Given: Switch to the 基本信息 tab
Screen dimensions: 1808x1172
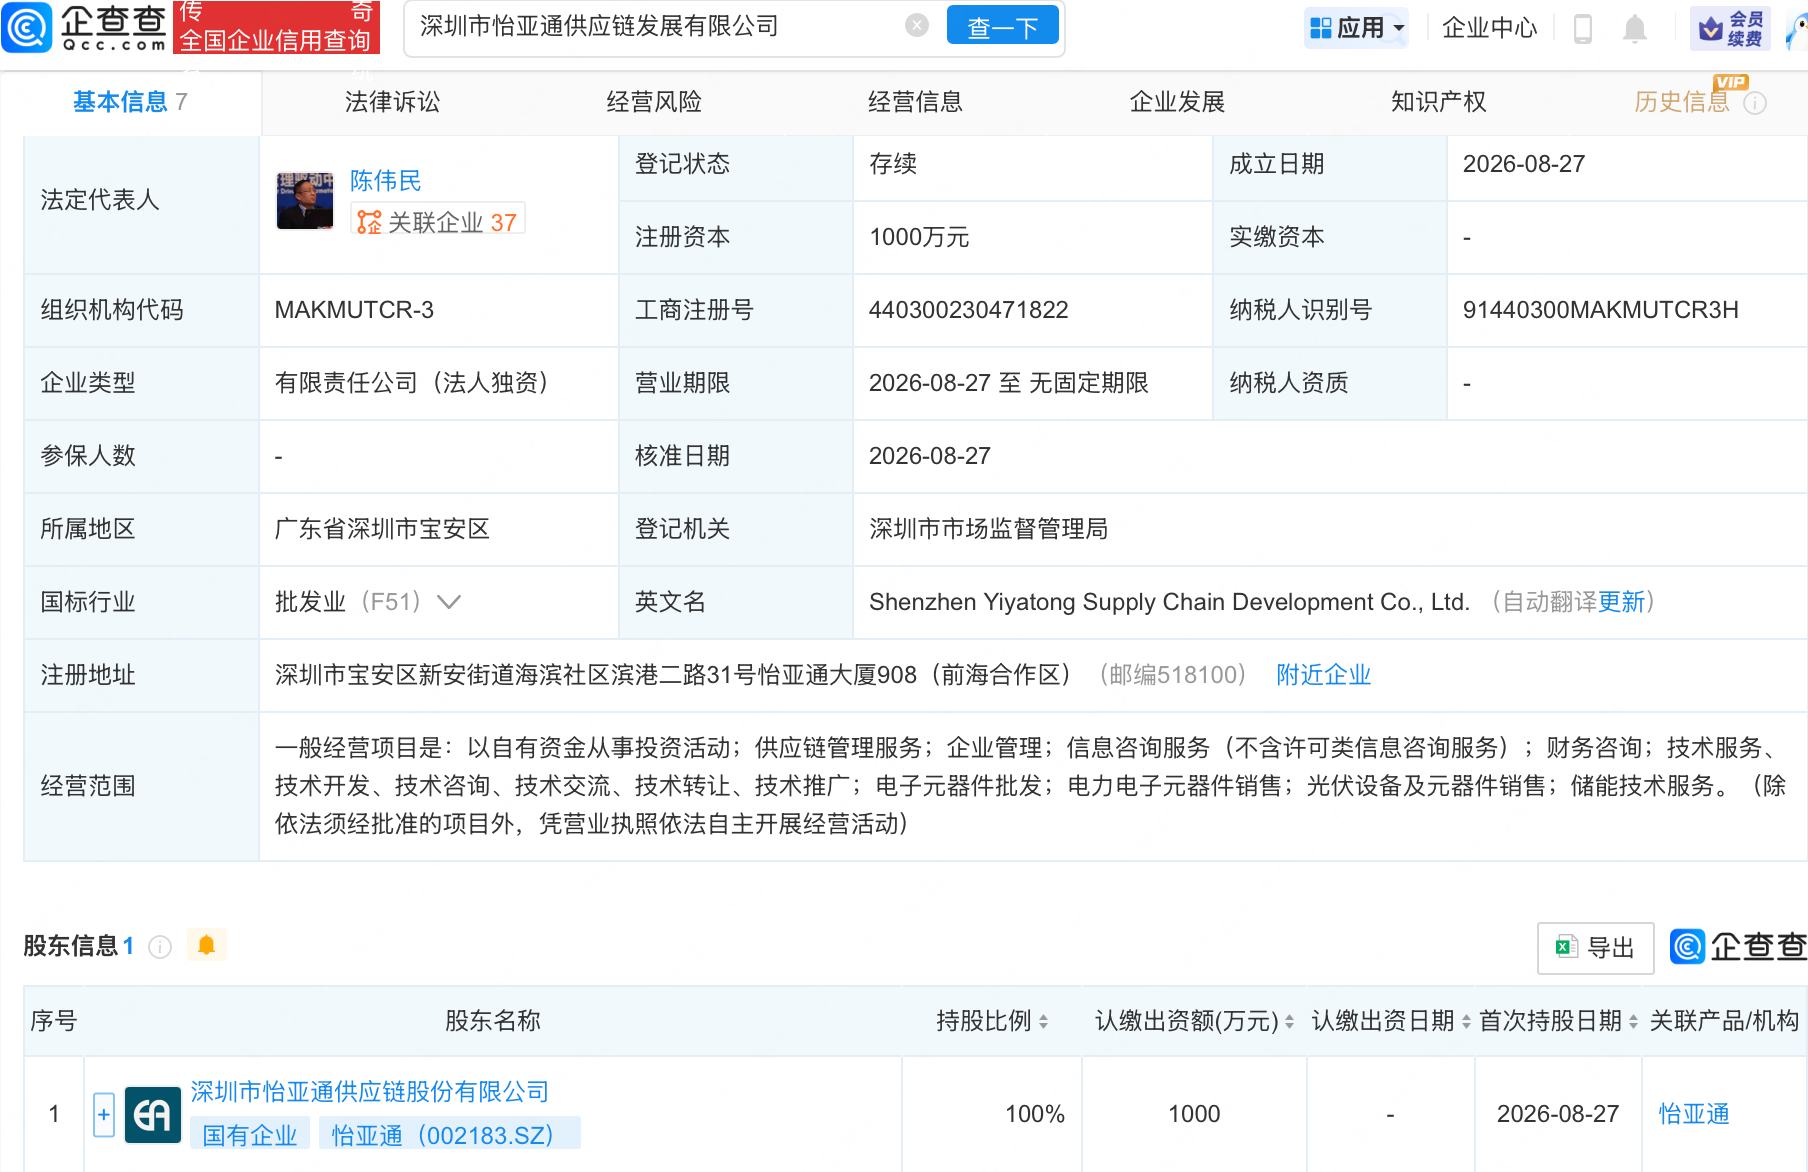Looking at the screenshot, I should [130, 102].
